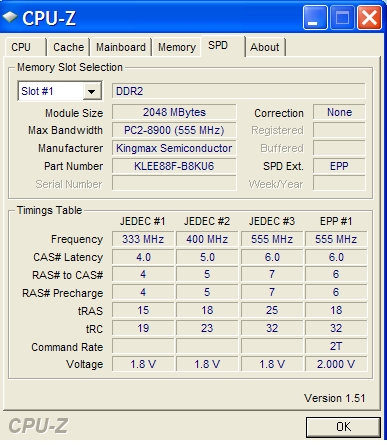
Task: Click the 333 MHz frequency cell
Action: click(x=143, y=239)
